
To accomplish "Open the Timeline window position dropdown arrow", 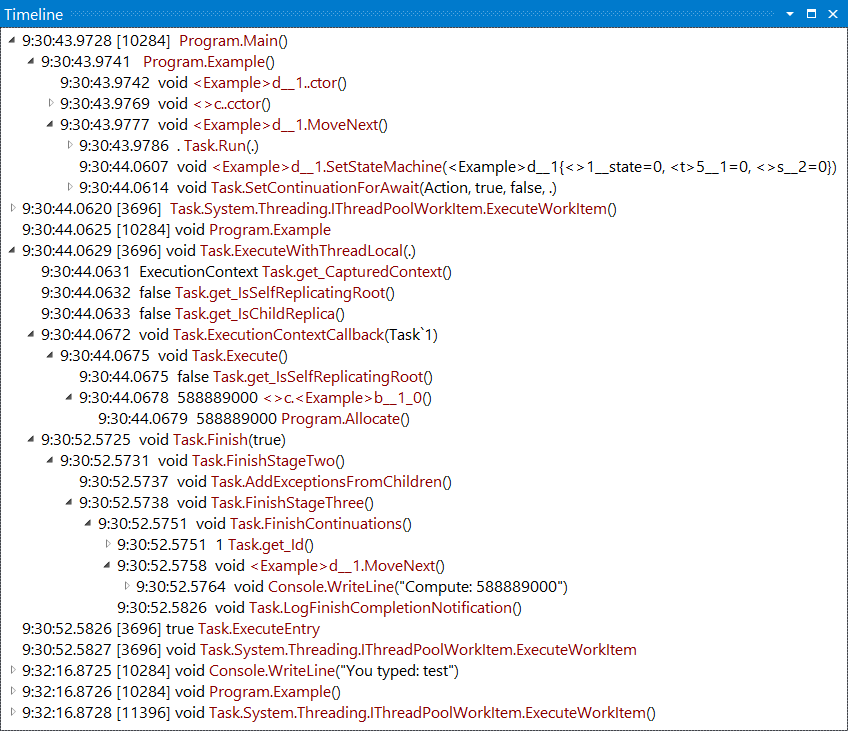I will [790, 14].
